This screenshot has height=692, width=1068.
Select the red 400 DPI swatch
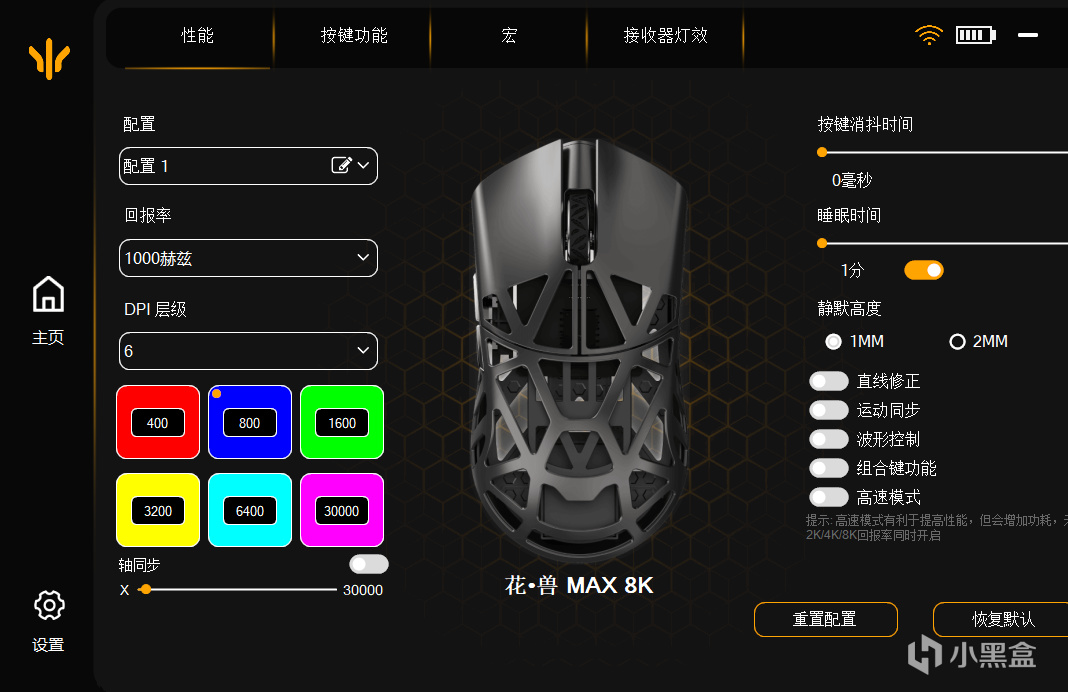pyautogui.click(x=158, y=422)
